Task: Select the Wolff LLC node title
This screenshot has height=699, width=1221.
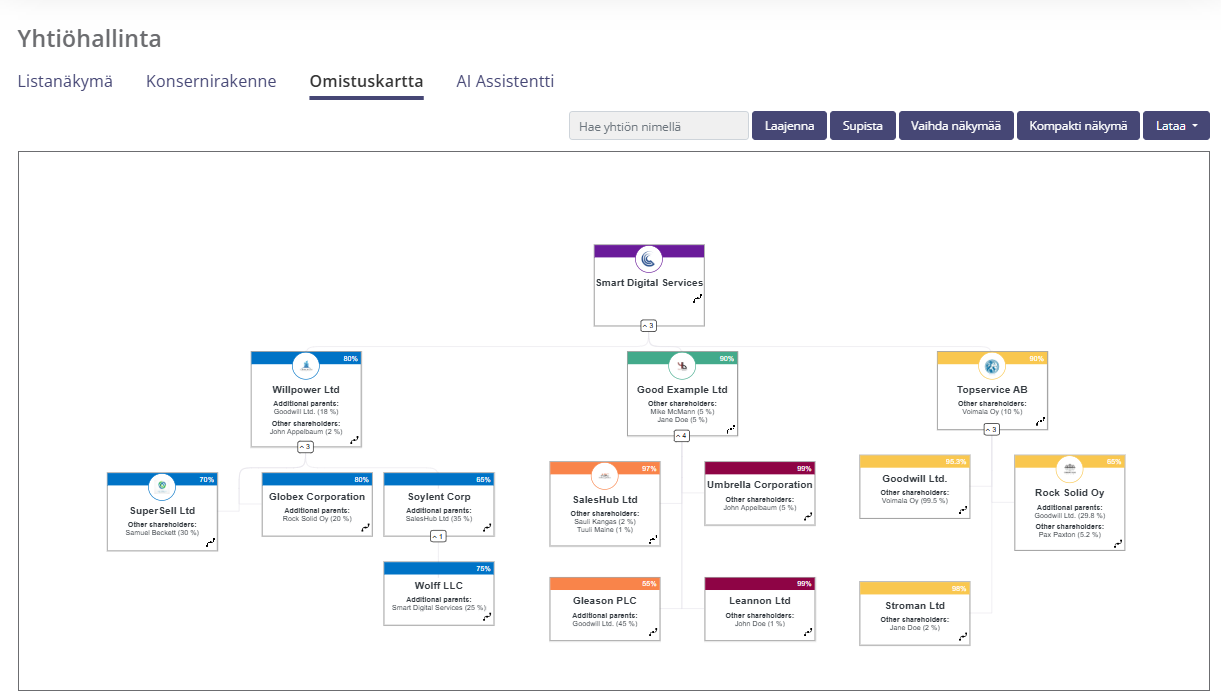Action: tap(439, 586)
